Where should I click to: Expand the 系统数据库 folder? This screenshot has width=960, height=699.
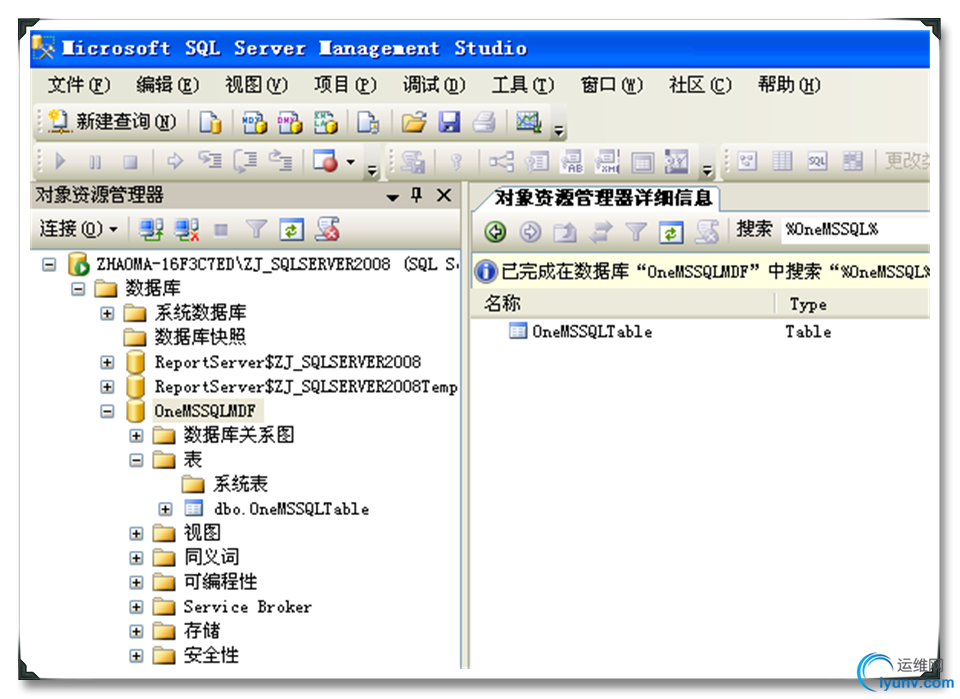(107, 313)
